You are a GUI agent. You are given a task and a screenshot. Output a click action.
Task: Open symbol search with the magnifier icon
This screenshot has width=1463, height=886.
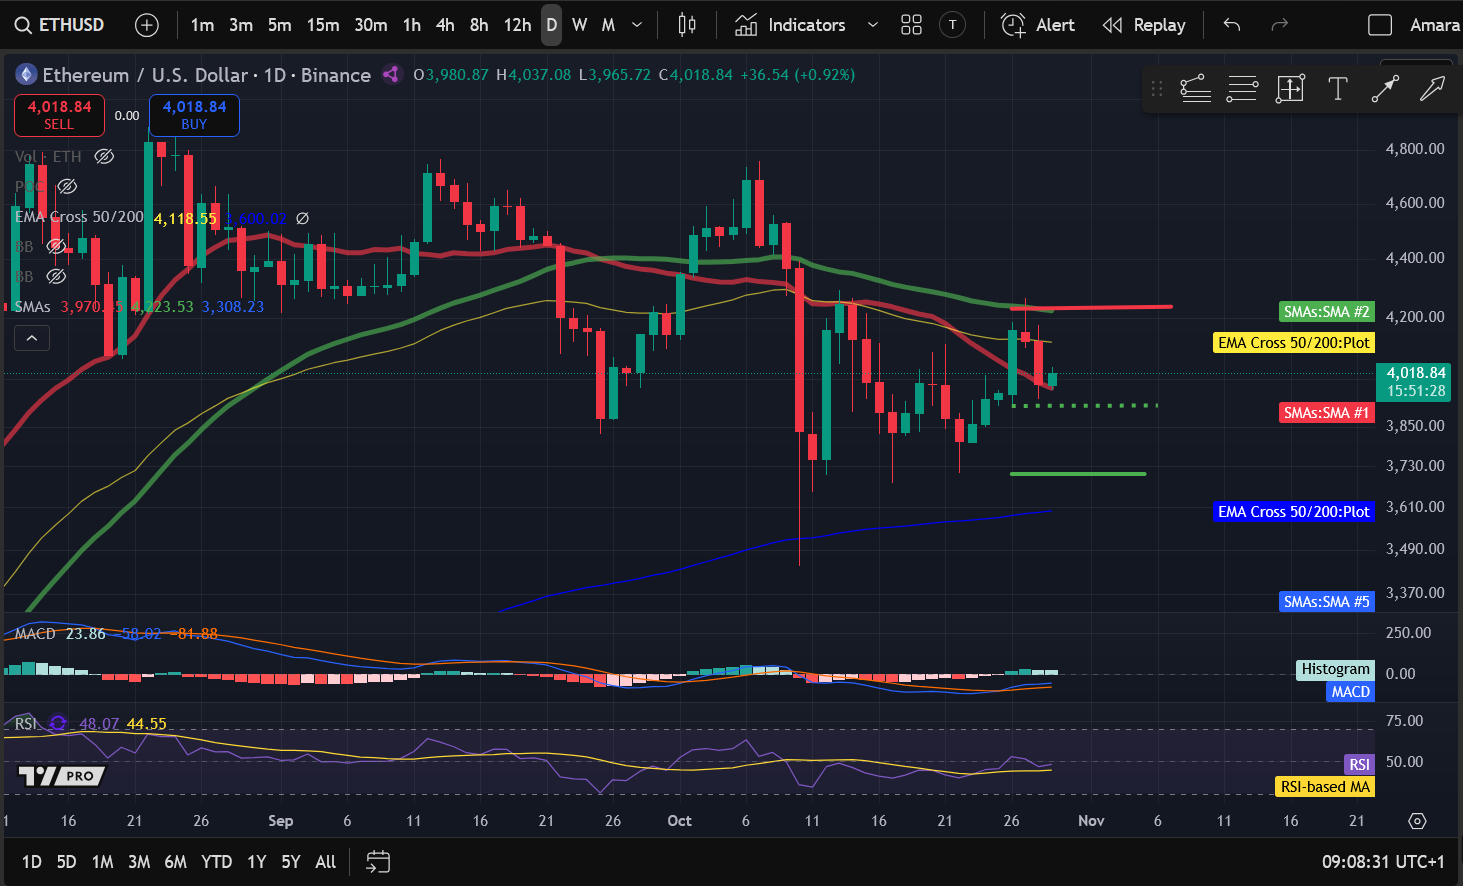click(x=22, y=25)
